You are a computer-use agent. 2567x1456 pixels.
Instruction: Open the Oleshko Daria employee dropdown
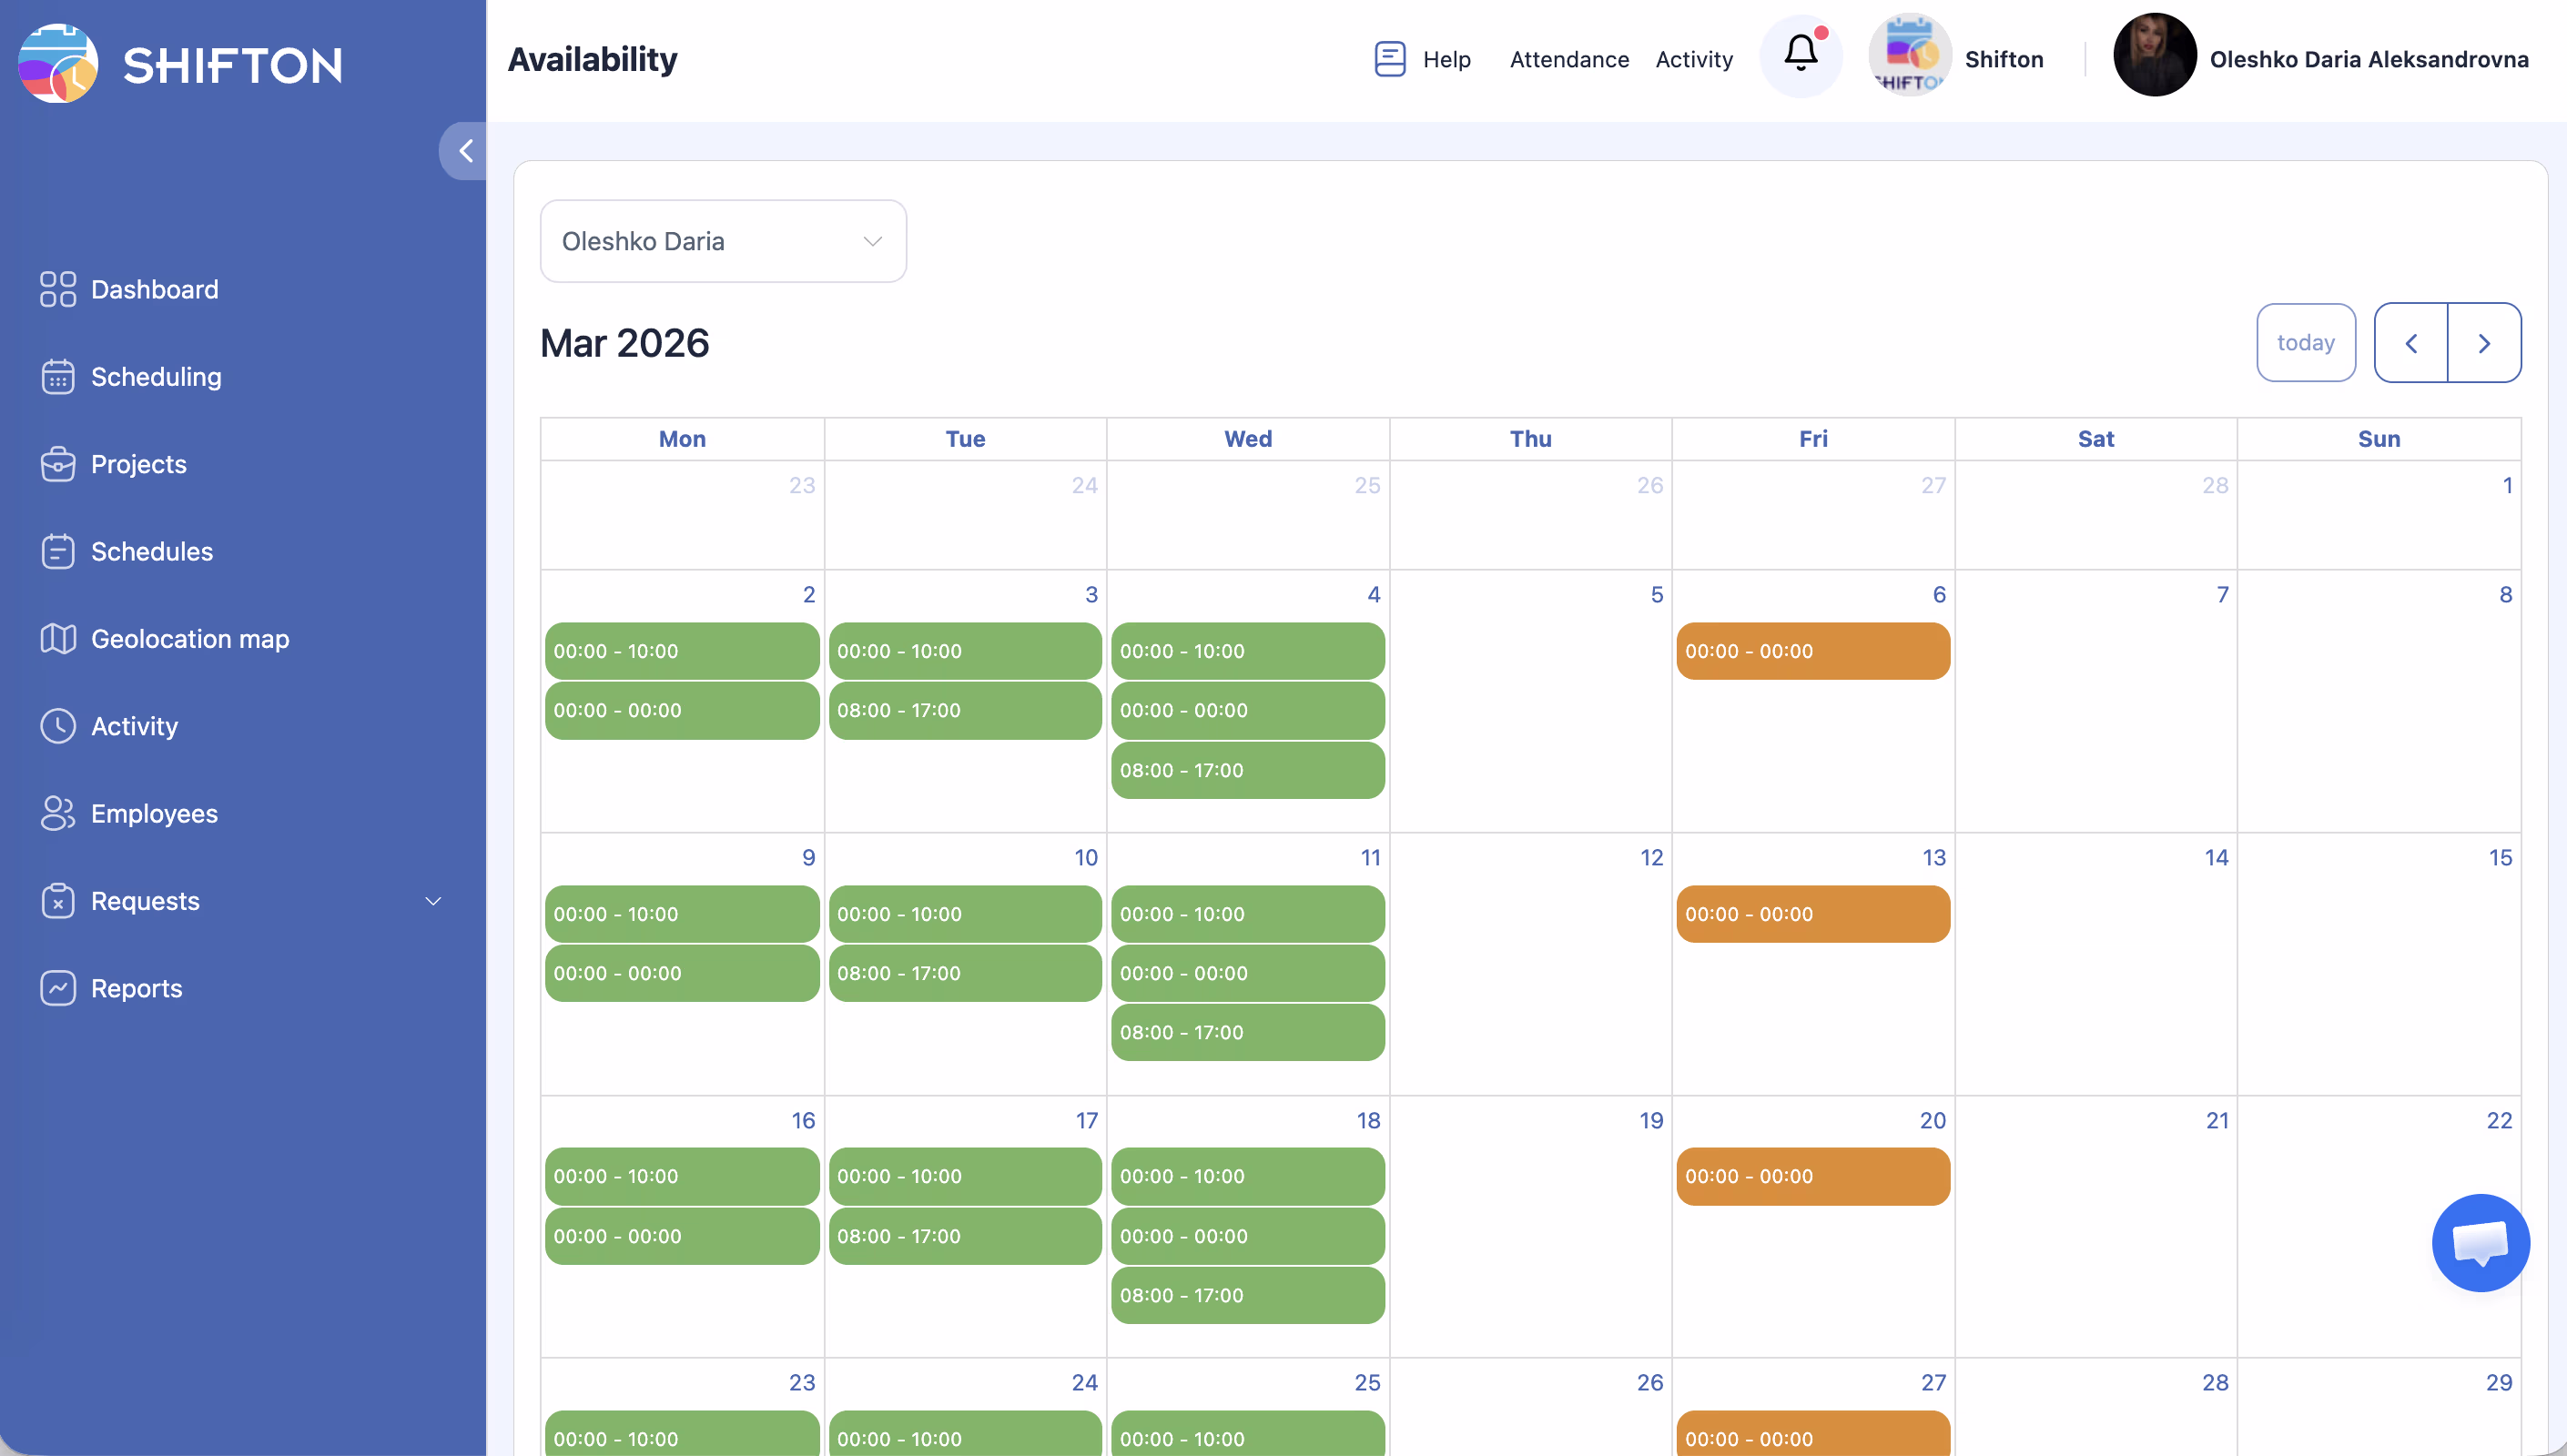723,241
